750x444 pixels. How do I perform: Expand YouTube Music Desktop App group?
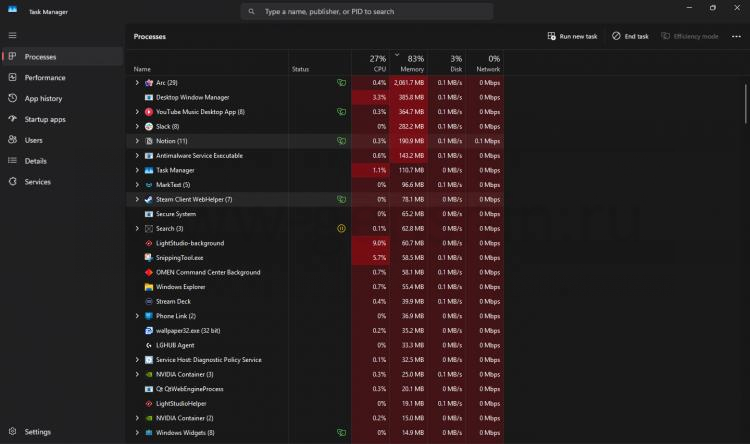(x=137, y=112)
